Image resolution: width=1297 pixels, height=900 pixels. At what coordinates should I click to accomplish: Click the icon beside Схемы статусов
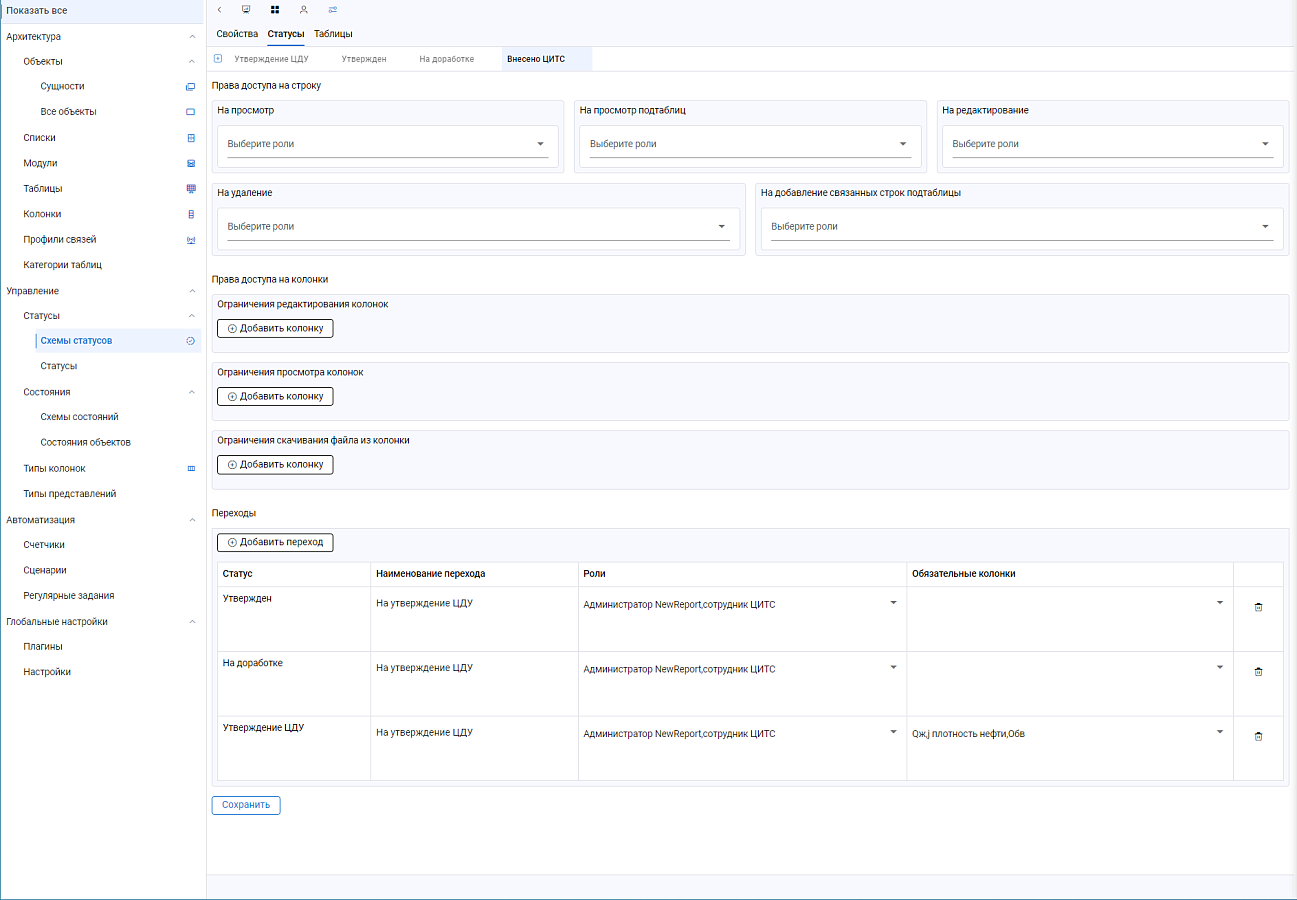pyautogui.click(x=190, y=341)
